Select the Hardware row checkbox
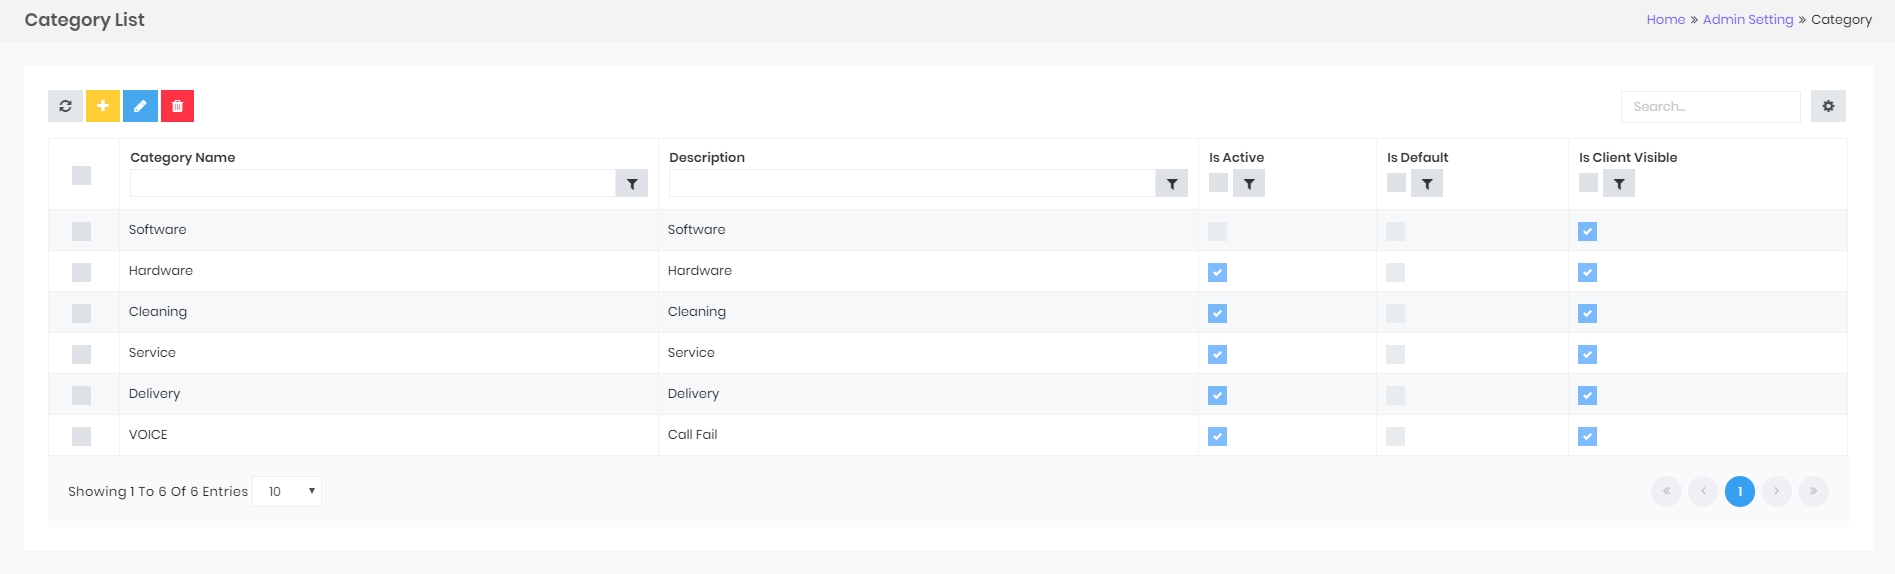 (x=82, y=272)
